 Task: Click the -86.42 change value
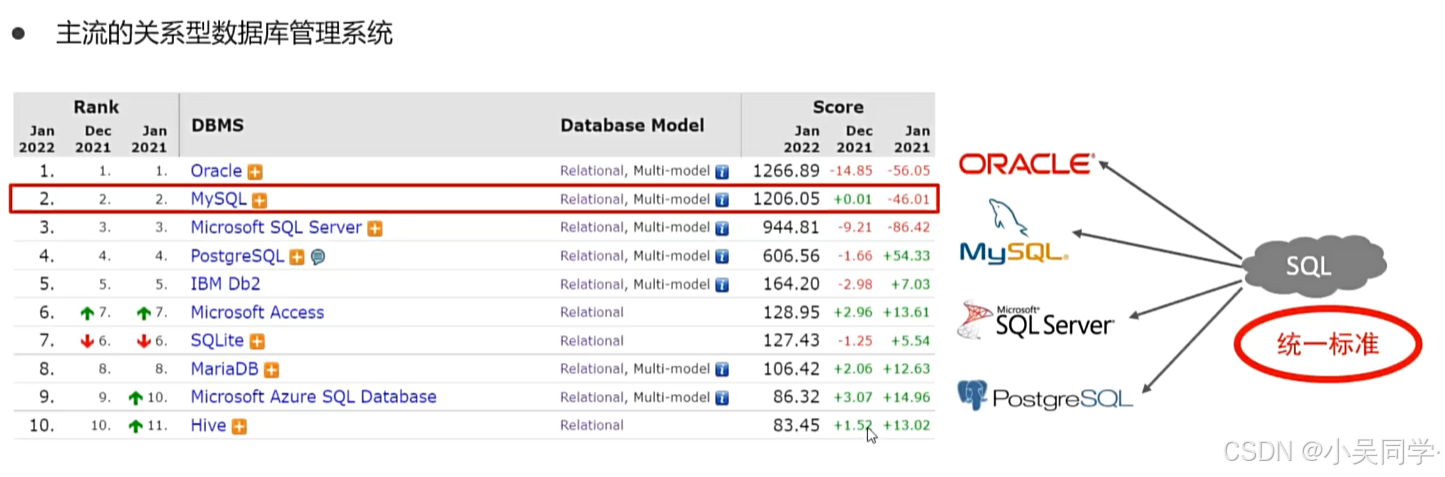908,228
